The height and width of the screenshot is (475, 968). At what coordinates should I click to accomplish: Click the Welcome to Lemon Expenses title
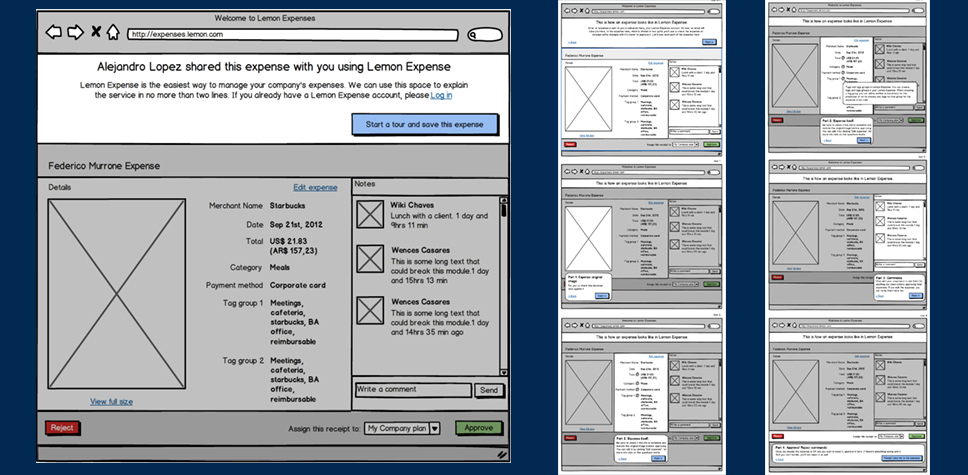[264, 18]
